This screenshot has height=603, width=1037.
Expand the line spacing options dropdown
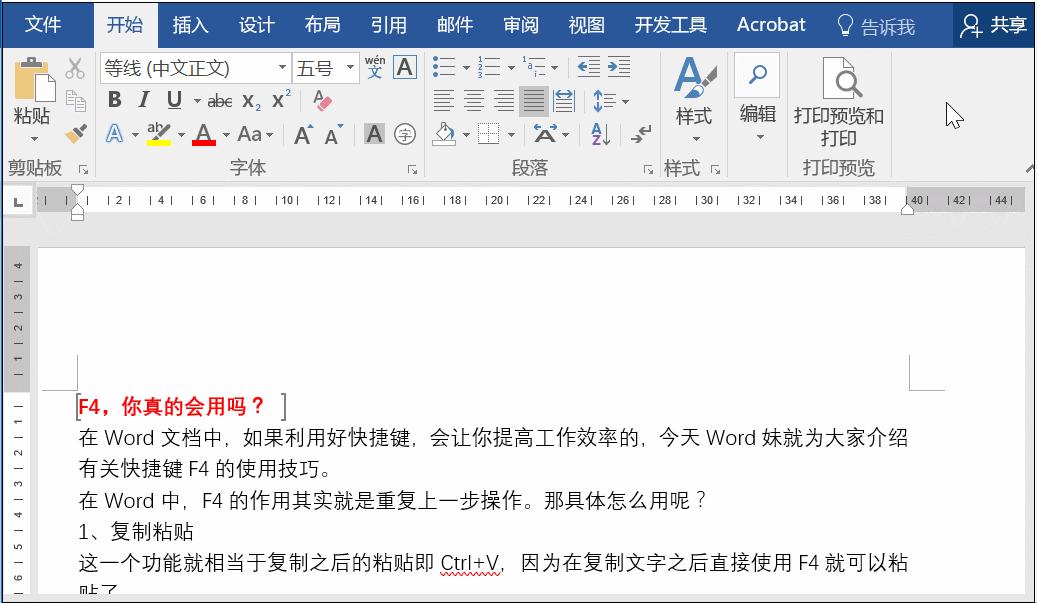coord(624,101)
